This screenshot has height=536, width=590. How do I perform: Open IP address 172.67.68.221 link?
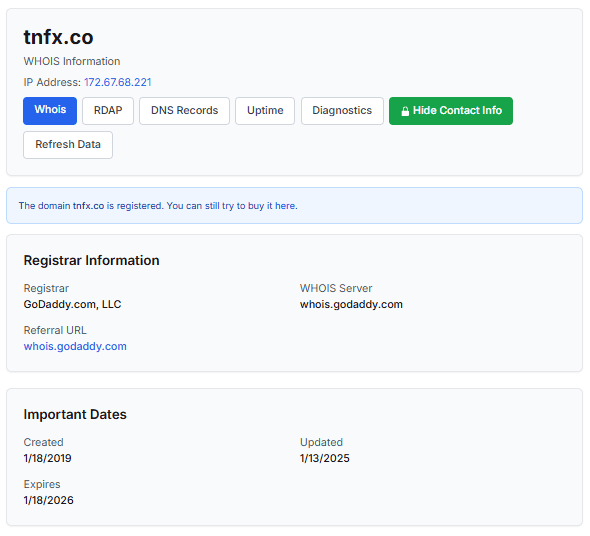pyautogui.click(x=117, y=82)
